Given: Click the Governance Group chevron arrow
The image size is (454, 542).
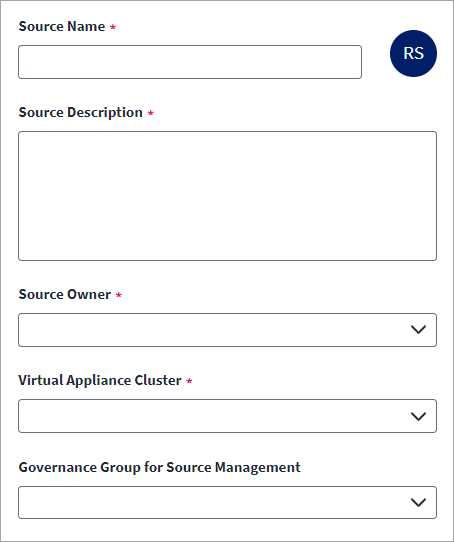Looking at the screenshot, I should pos(418,502).
